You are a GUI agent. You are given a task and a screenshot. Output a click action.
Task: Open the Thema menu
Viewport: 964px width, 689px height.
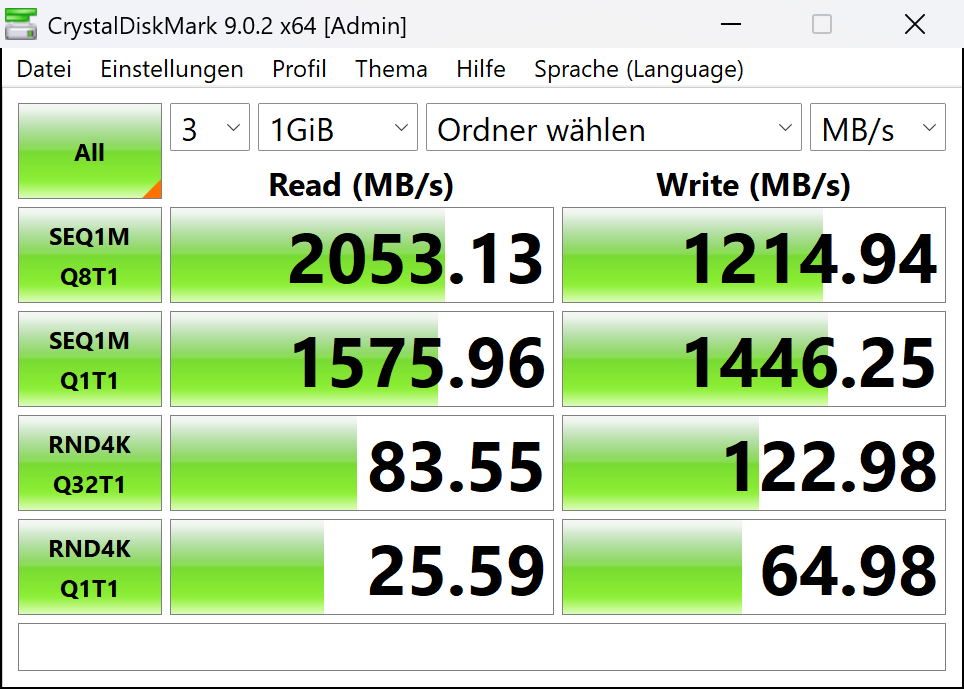(x=391, y=69)
